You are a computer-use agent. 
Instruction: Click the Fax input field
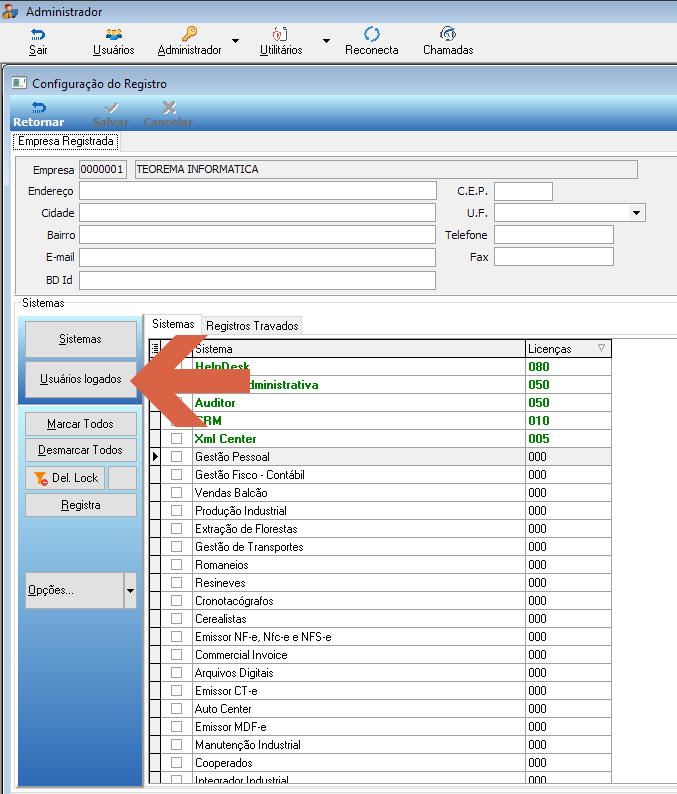(x=554, y=257)
